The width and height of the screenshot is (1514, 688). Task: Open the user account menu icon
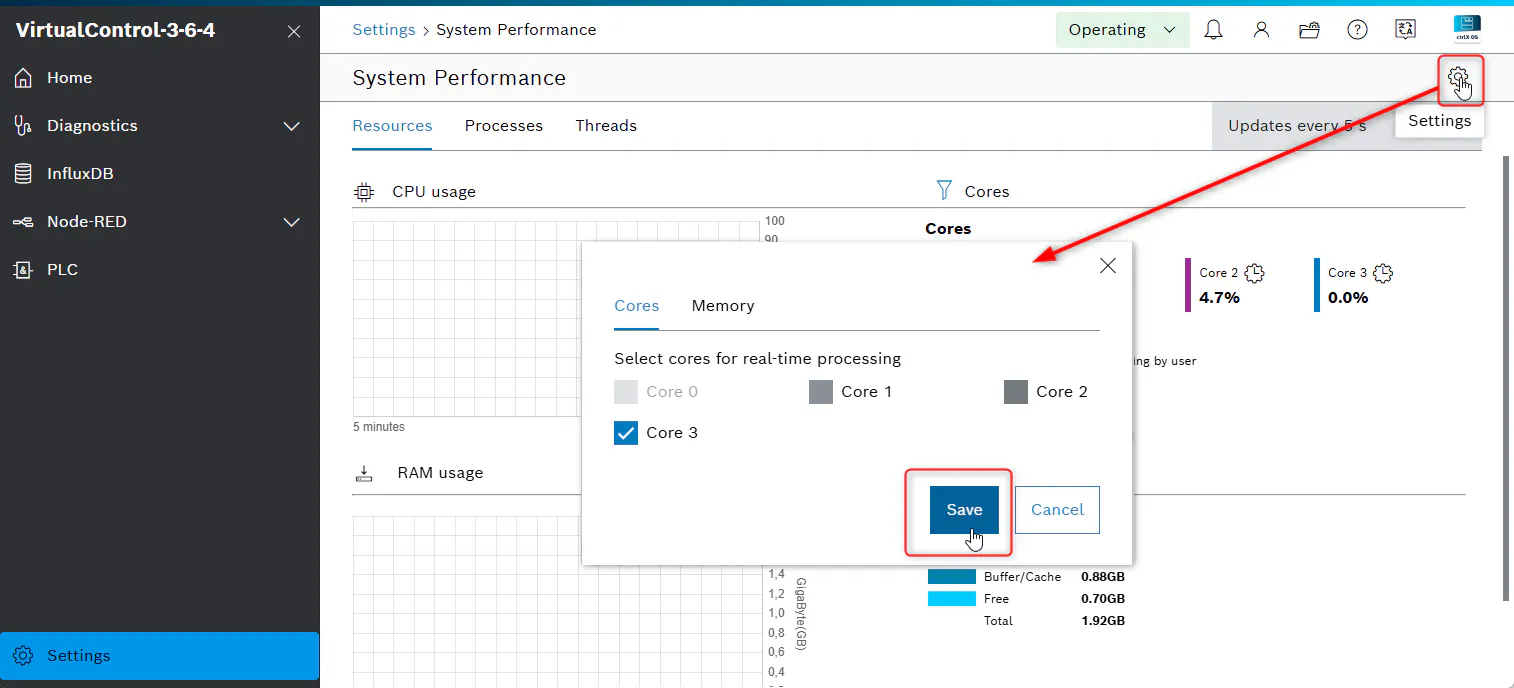pyautogui.click(x=1261, y=30)
